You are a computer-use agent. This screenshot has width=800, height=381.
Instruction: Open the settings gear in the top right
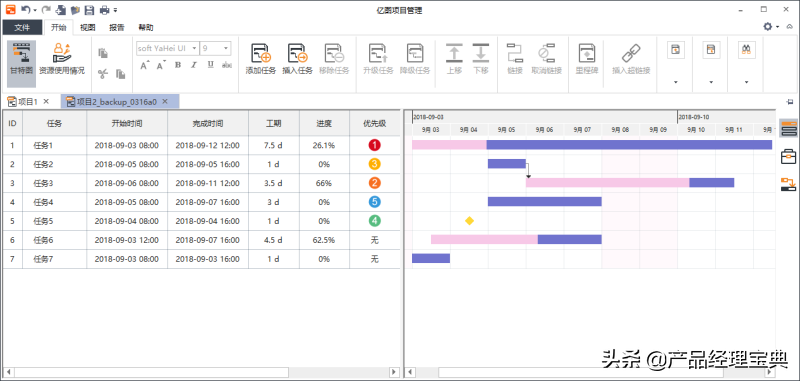767,27
